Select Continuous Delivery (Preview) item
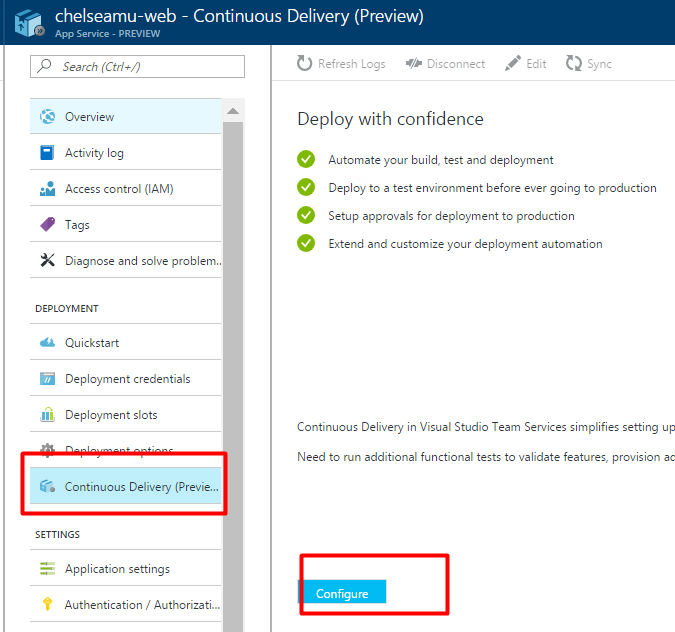675x632 pixels. pyautogui.click(x=125, y=486)
